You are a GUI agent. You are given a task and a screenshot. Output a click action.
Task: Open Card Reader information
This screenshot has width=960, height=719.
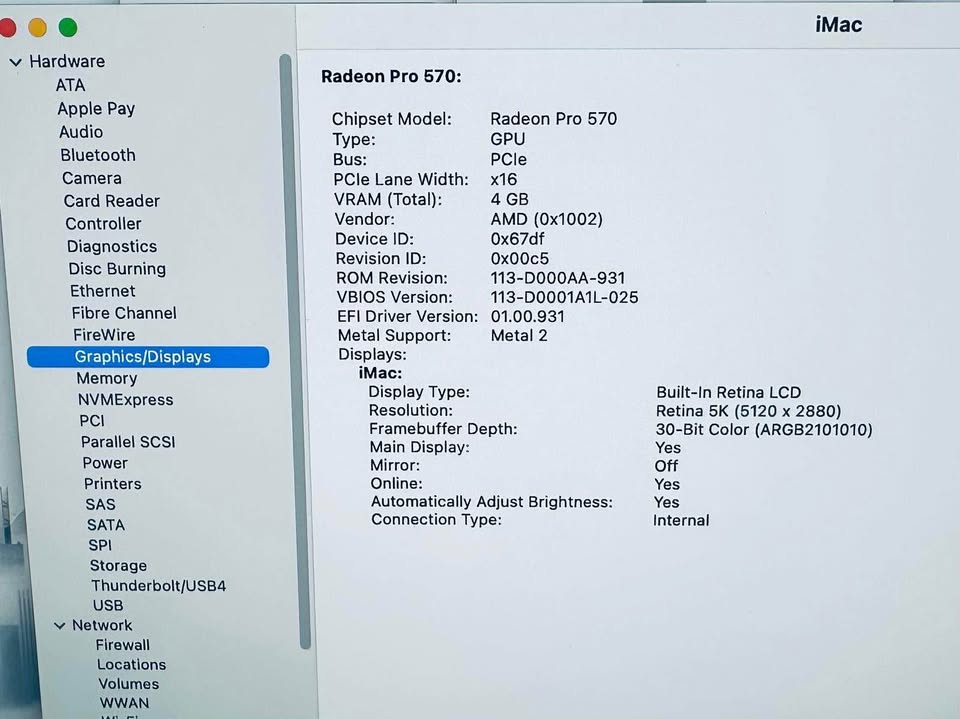[111, 201]
